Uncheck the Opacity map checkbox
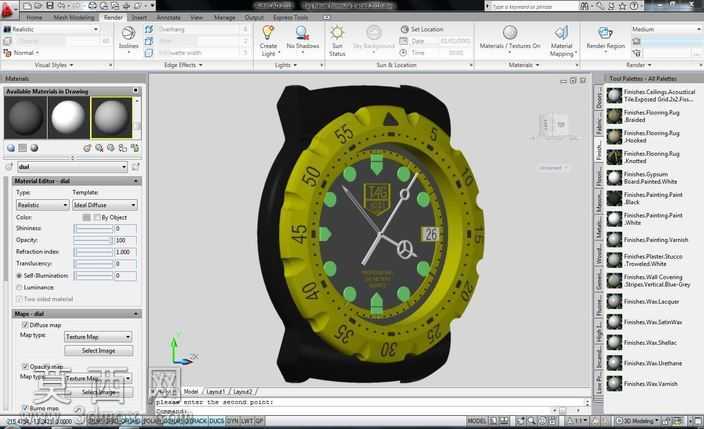 pos(25,367)
